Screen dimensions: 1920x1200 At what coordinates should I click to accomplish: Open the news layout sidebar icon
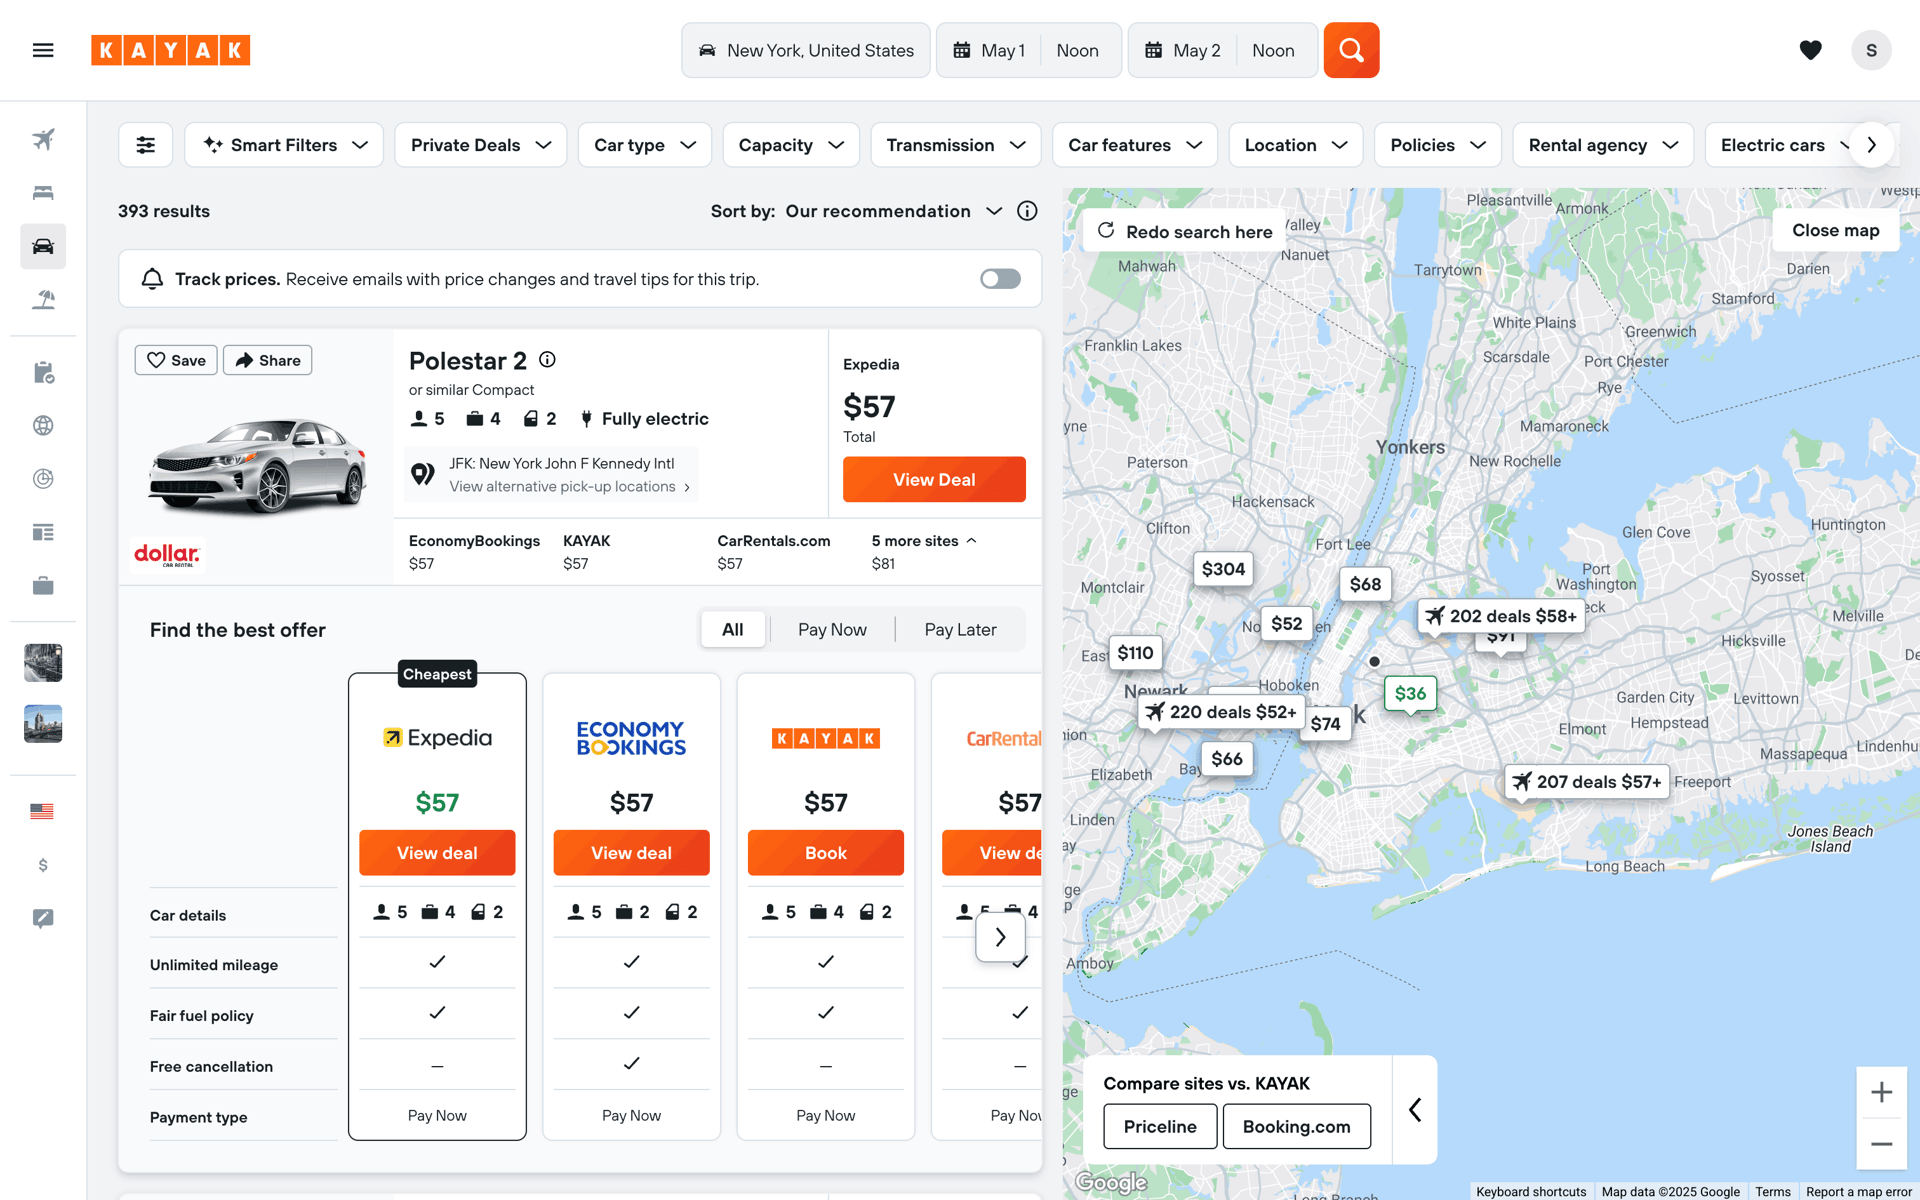pos(43,532)
